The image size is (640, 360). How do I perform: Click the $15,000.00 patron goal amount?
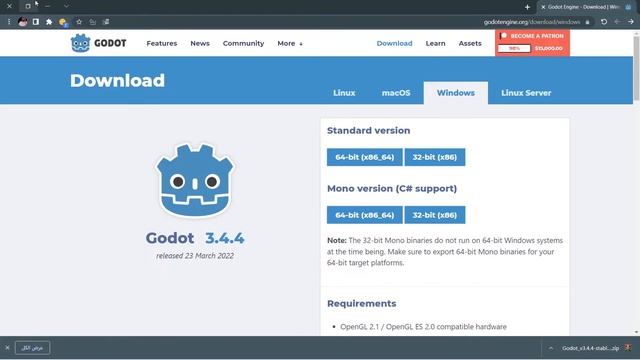click(549, 49)
